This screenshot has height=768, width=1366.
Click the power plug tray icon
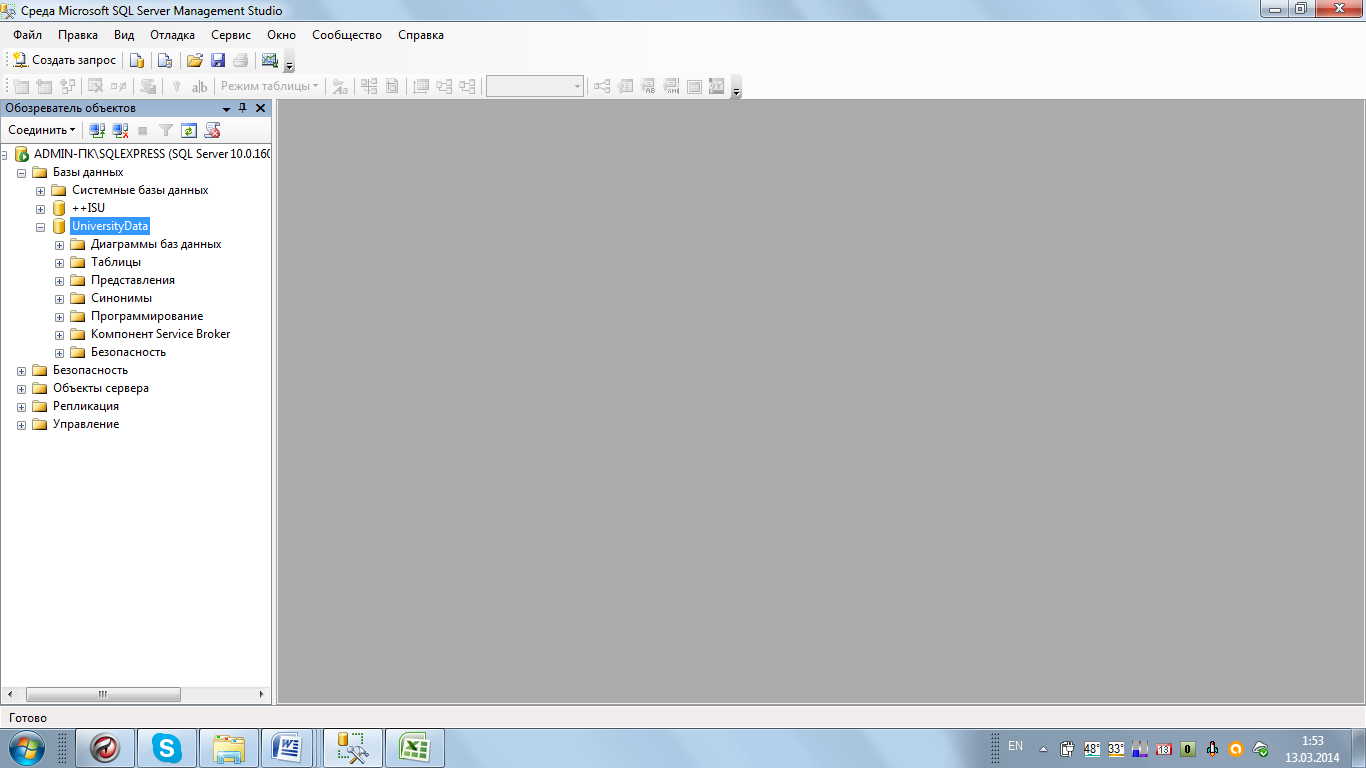tap(1067, 748)
